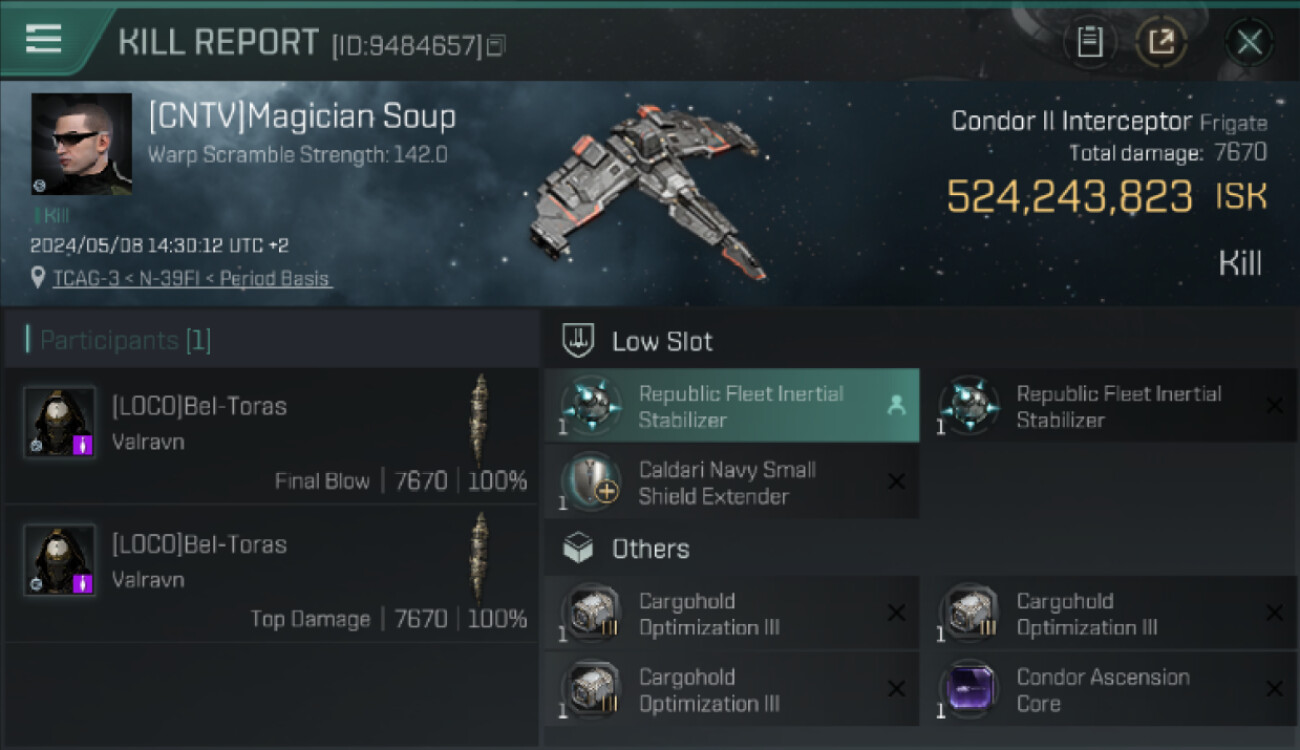Click the clipboard report icon
The image size is (1300, 750).
1089,42
